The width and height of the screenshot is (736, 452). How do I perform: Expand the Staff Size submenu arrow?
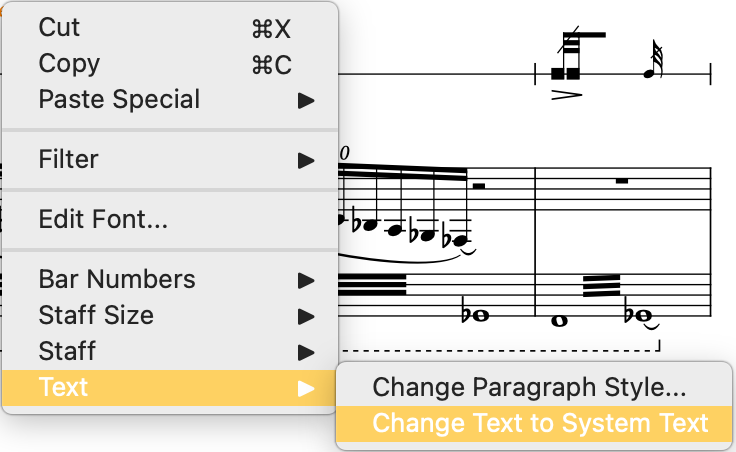click(x=306, y=317)
